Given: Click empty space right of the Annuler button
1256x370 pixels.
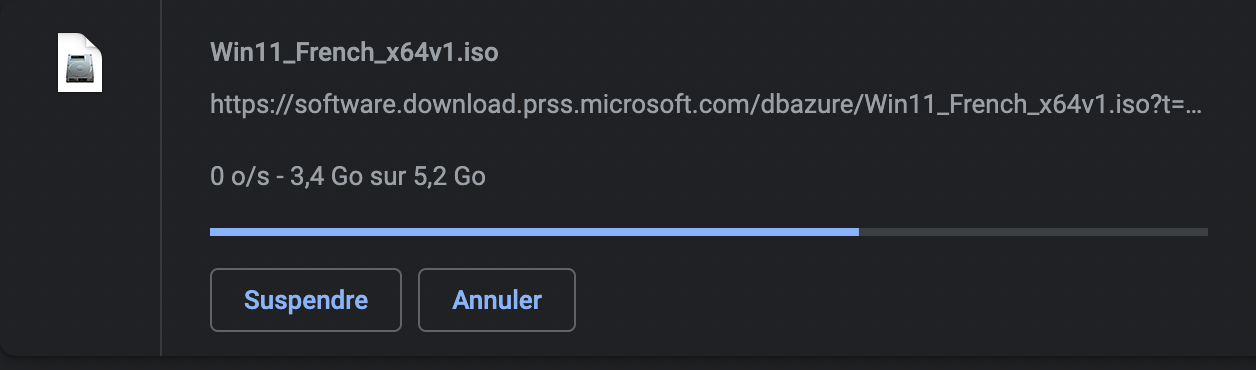Looking at the screenshot, I should (x=890, y=300).
